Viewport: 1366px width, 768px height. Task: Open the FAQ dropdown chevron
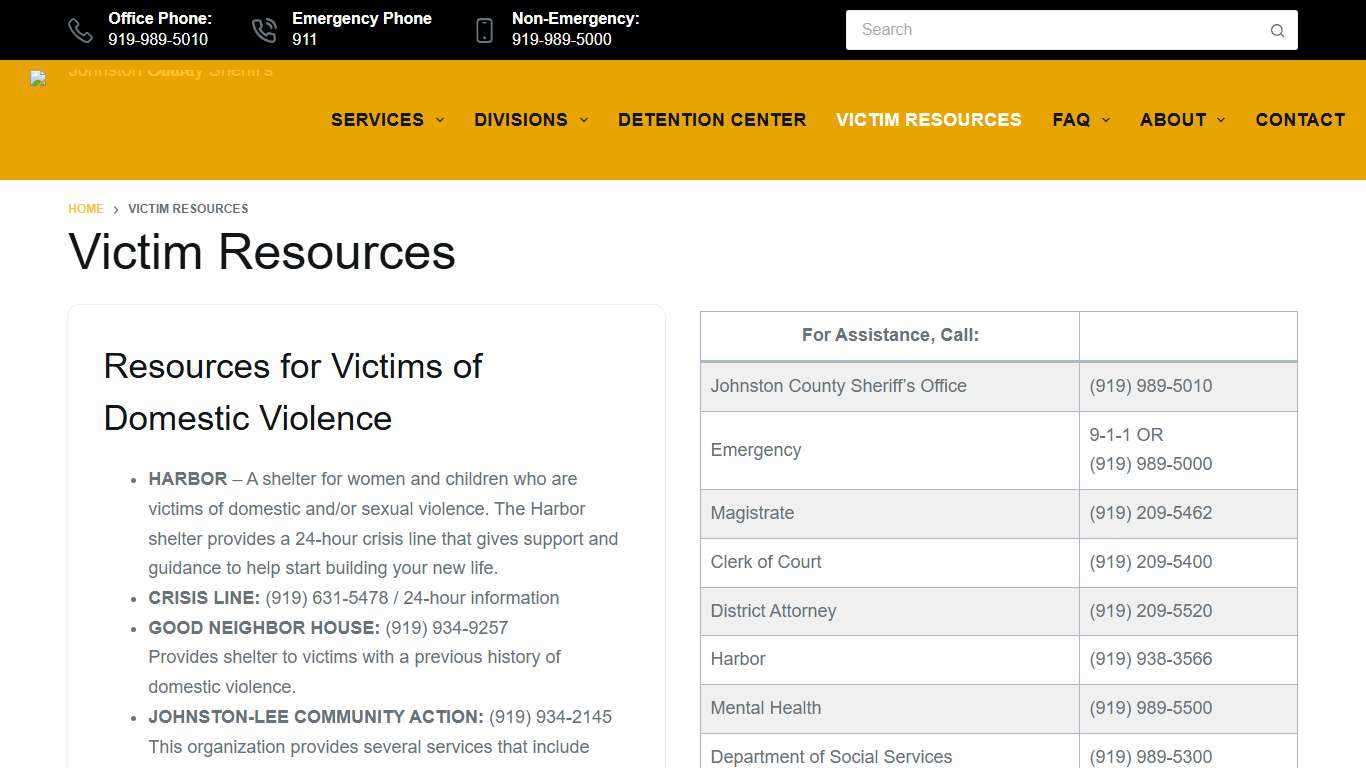pos(1105,120)
